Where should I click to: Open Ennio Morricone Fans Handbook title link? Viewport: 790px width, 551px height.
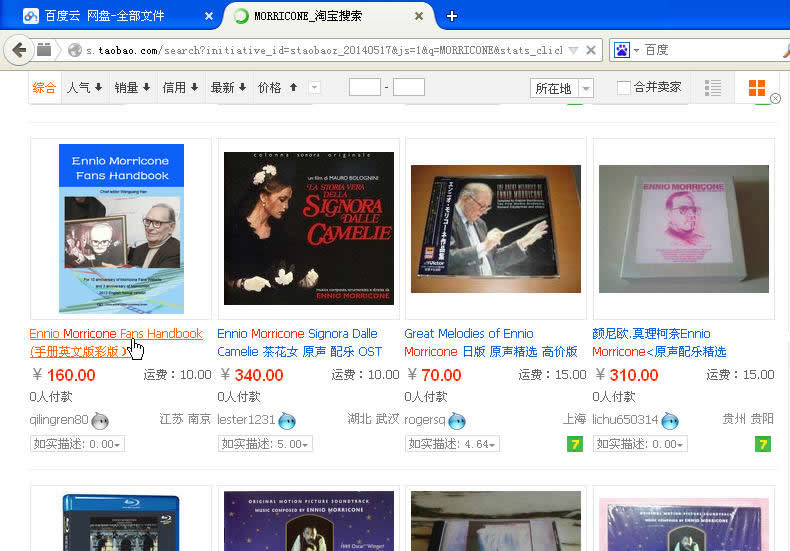tap(116, 342)
